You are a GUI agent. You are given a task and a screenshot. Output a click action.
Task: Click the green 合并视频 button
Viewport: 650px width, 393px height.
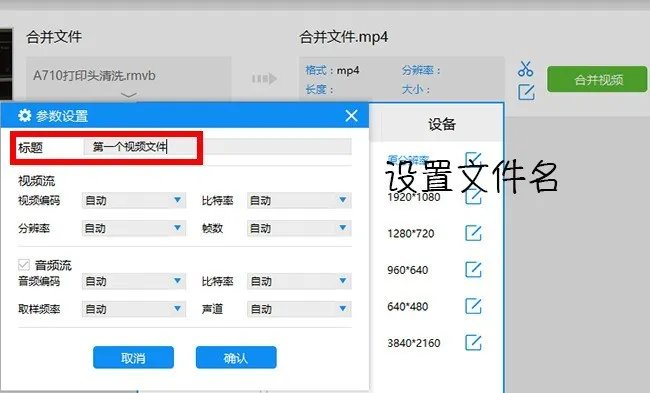597,79
